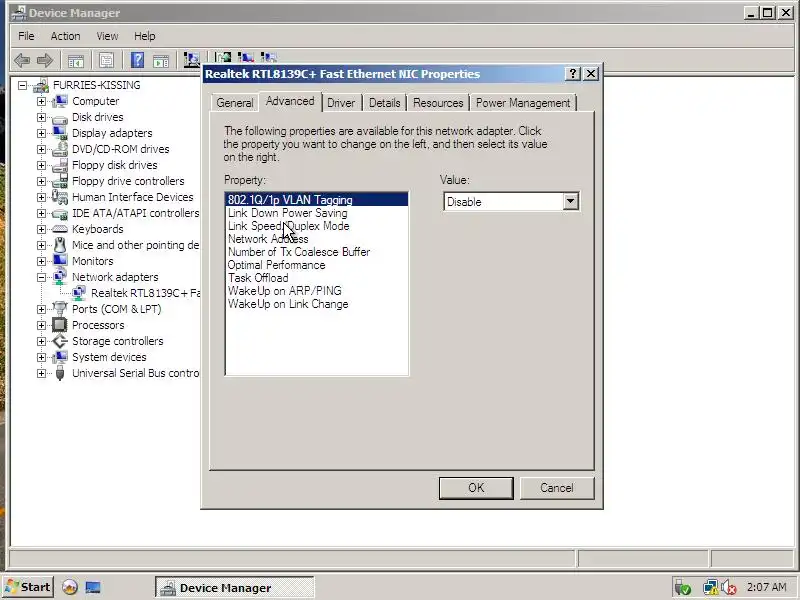Switch to the General tab
This screenshot has height=600, width=800.
click(x=235, y=103)
